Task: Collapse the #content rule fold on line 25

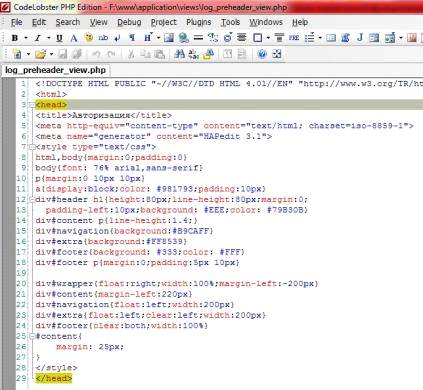Action: tap(32, 336)
